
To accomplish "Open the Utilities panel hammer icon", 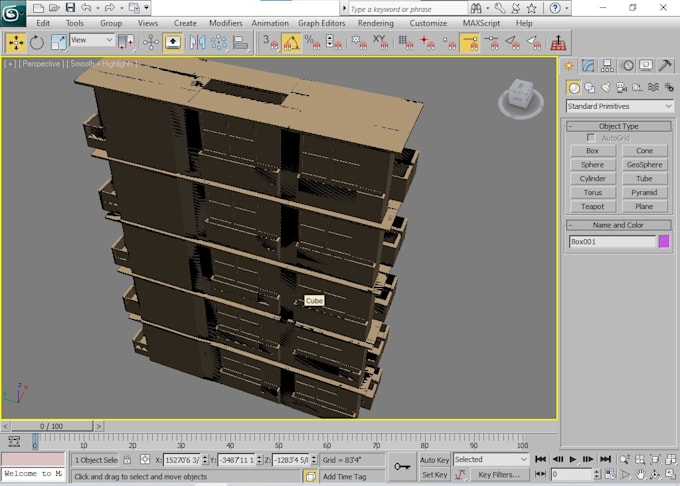I will [x=668, y=66].
